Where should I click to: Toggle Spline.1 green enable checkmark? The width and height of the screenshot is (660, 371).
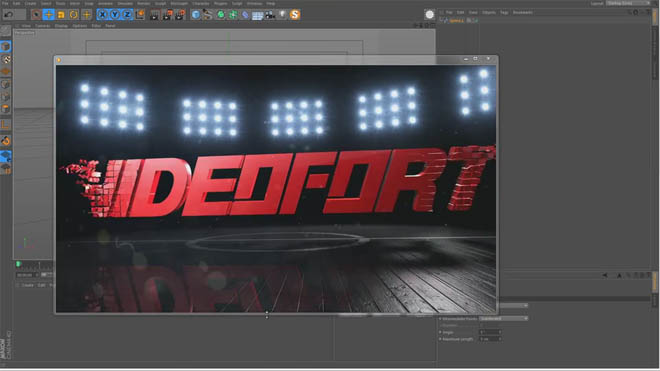[475, 20]
